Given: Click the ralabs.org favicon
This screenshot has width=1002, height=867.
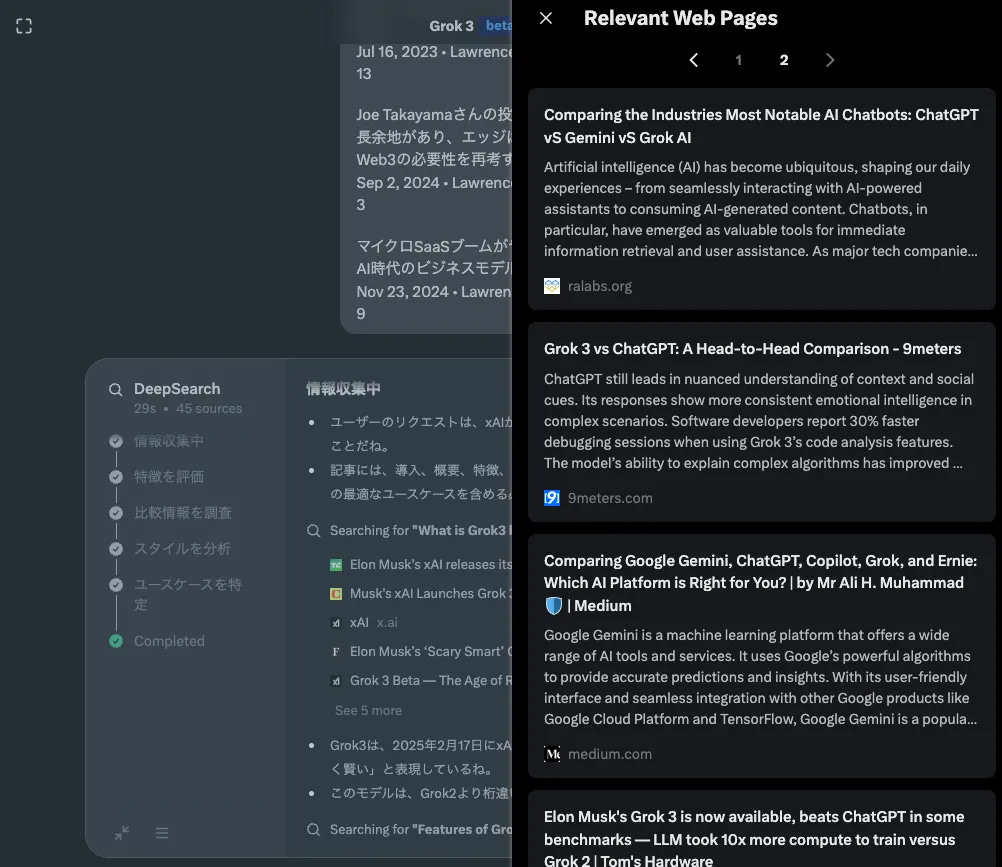Looking at the screenshot, I should [552, 286].
